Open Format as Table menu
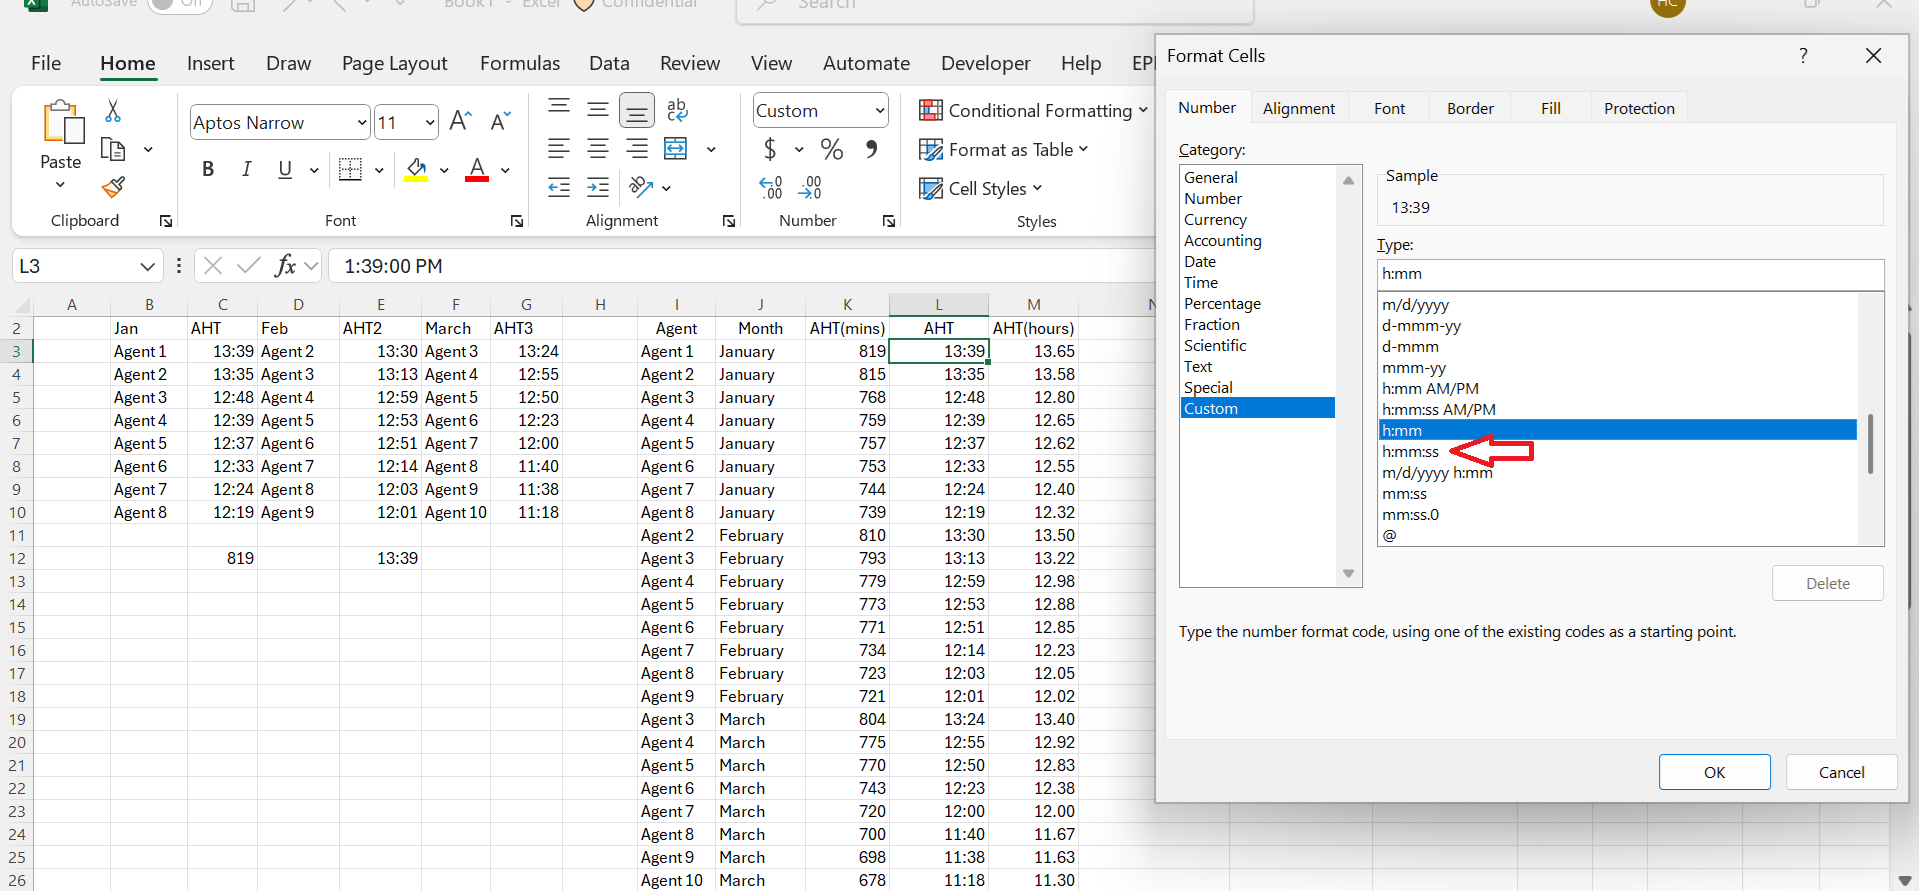 tap(1003, 149)
